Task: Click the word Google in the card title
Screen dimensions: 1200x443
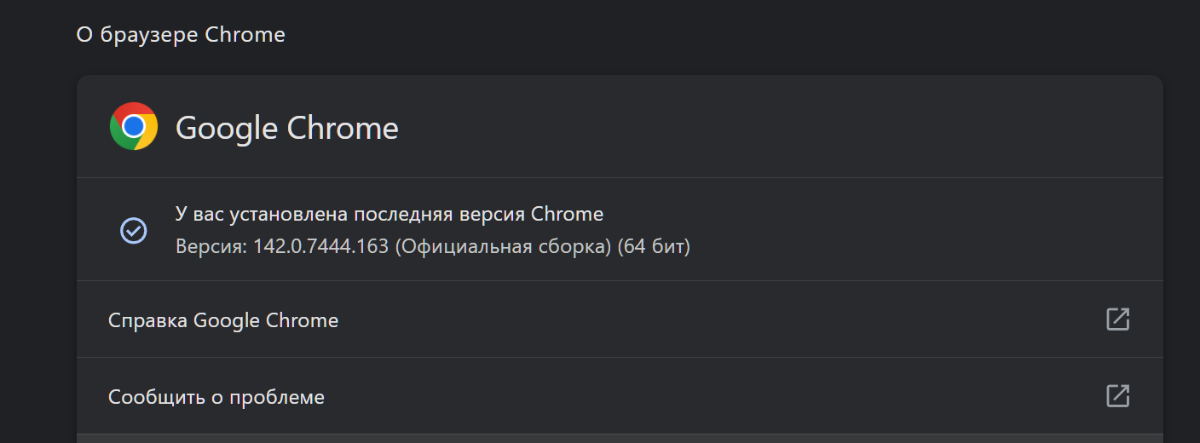Action: [x=227, y=128]
